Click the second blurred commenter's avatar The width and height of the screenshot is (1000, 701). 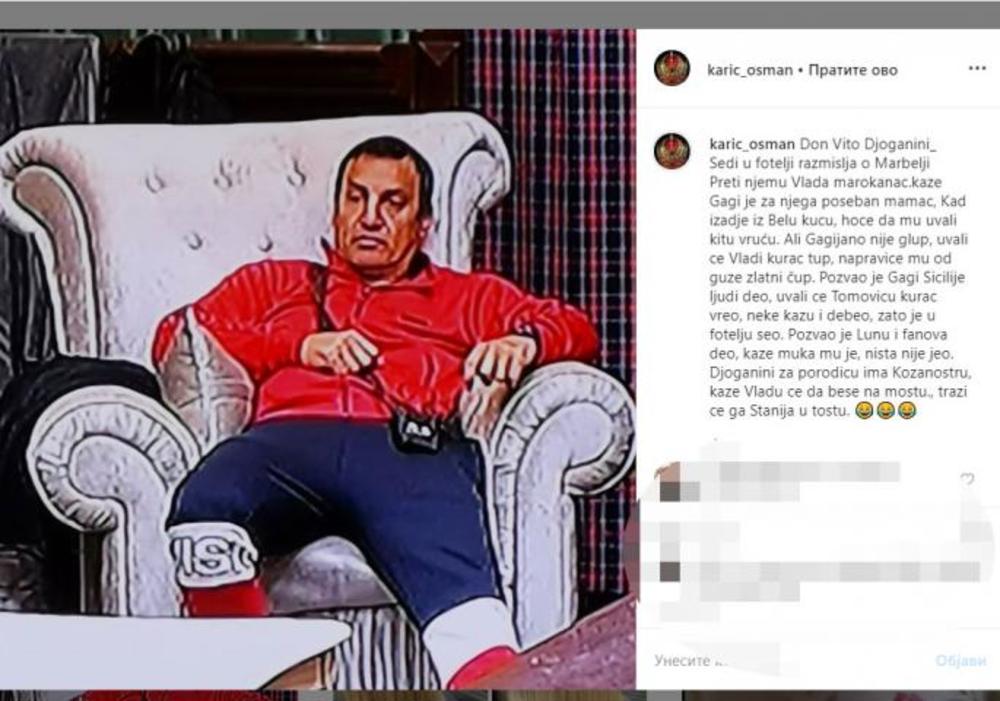click(670, 570)
